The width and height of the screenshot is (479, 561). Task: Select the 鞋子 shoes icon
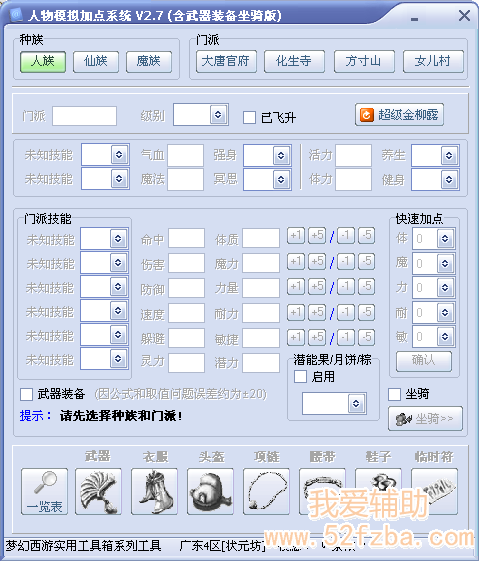click(378, 491)
